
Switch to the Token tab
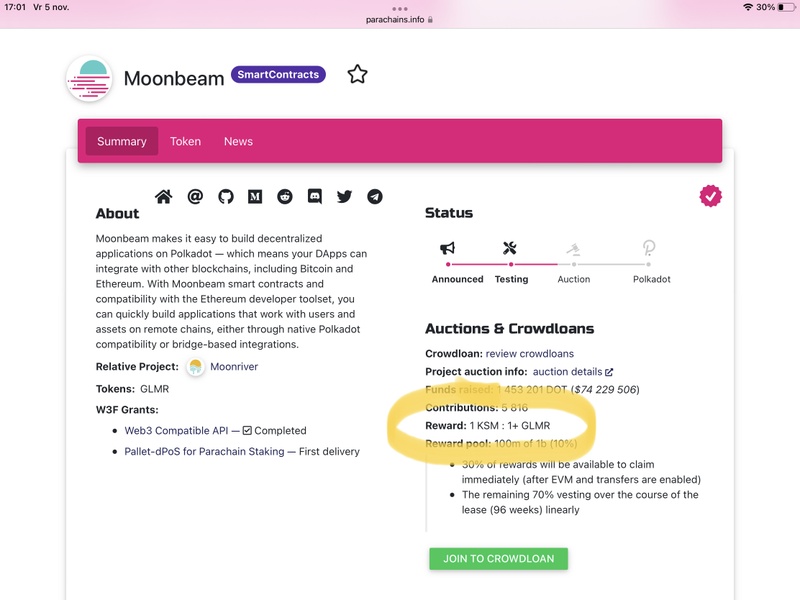tap(185, 141)
